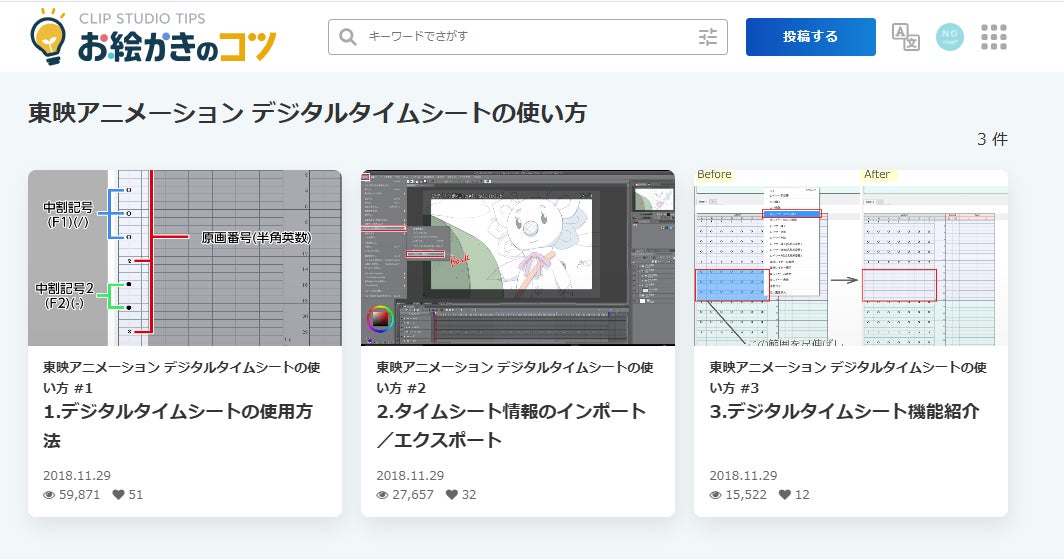Click the 2018.11.29 date on card #2
Viewport: 1064px width, 559px height.
point(410,476)
